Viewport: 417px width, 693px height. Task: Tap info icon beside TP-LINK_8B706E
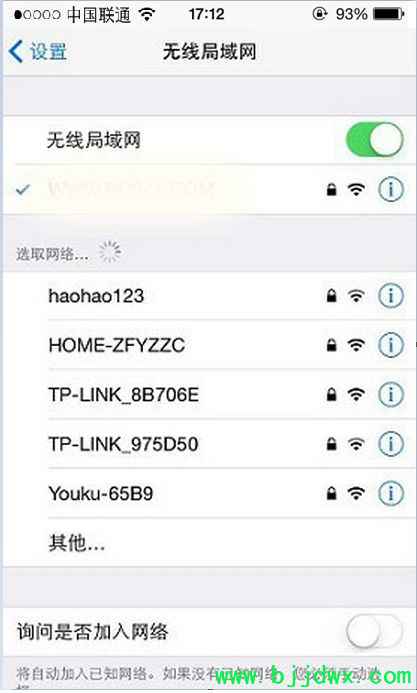391,394
